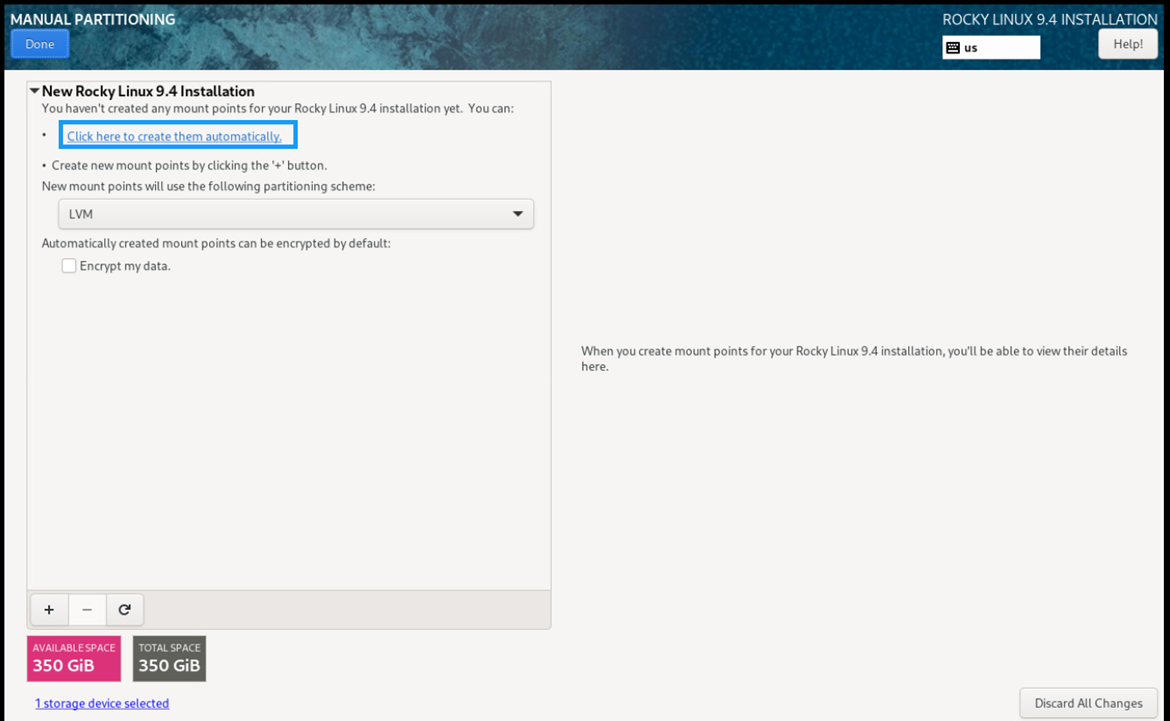Image resolution: width=1170 pixels, height=721 pixels.
Task: Click the text about creating mount points with '+'
Action: 190,165
